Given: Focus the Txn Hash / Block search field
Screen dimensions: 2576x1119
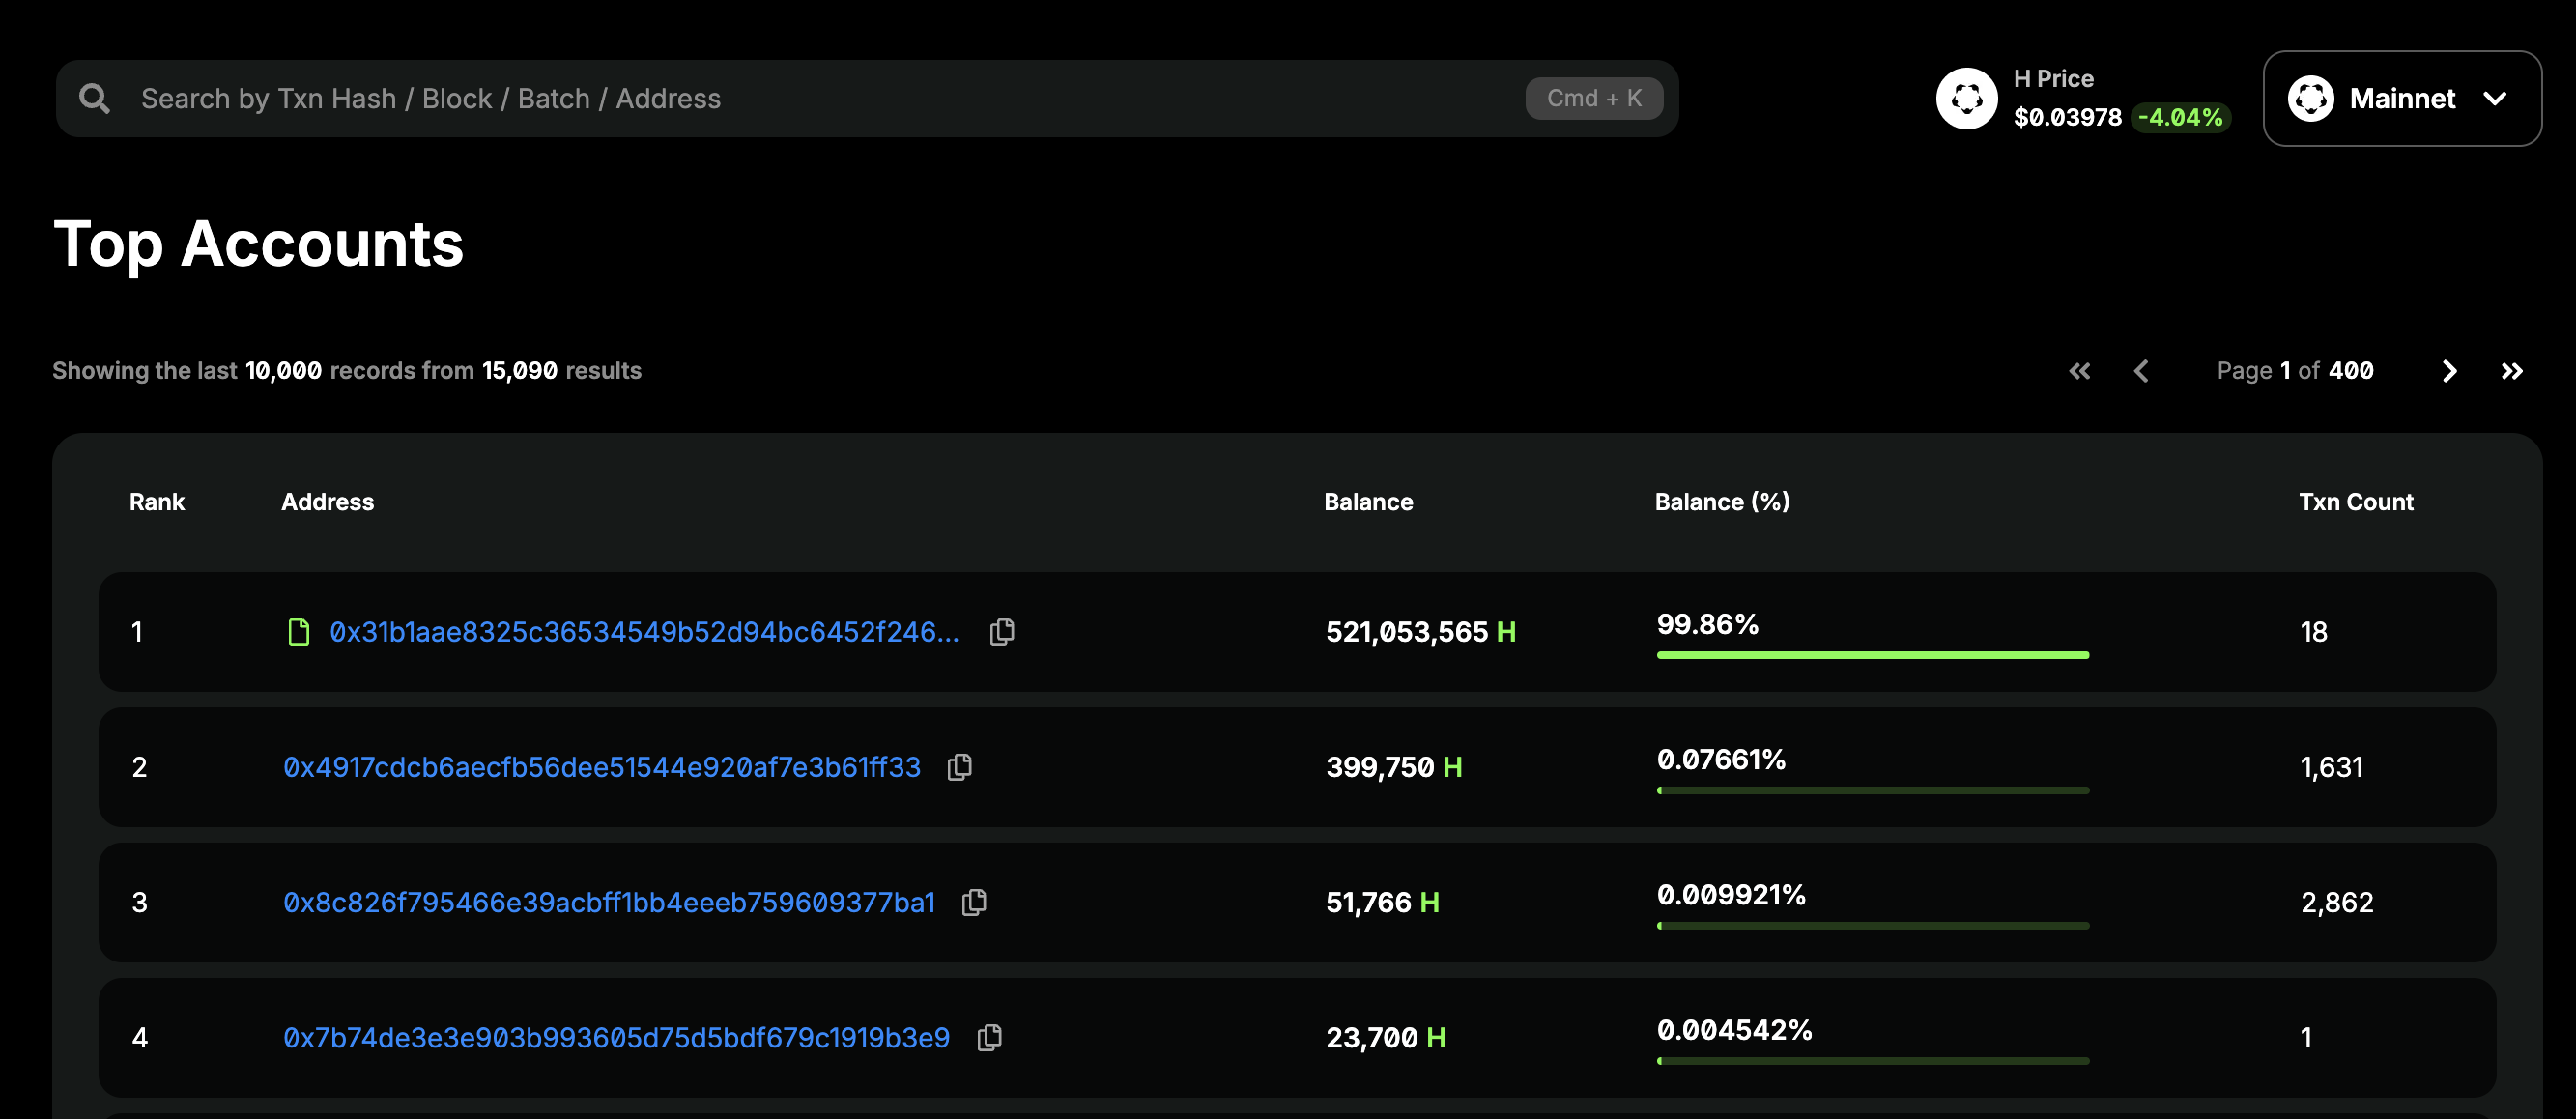Looking at the screenshot, I should (x=867, y=98).
